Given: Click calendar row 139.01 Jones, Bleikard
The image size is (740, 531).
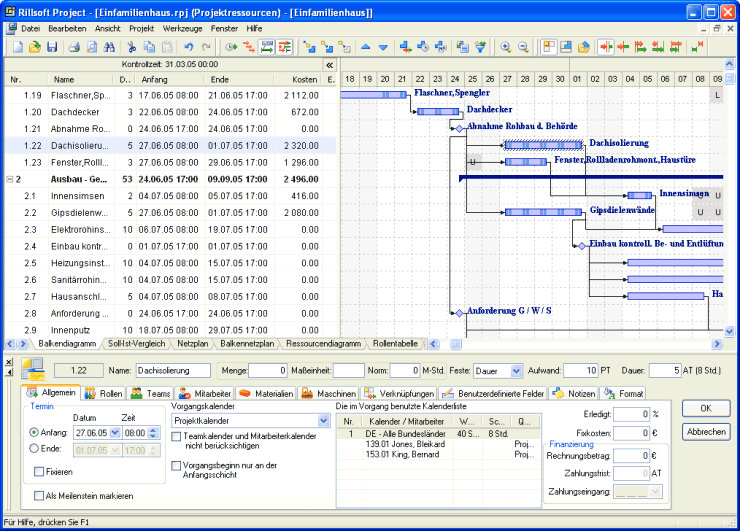Looking at the screenshot, I should click(x=439, y=444).
